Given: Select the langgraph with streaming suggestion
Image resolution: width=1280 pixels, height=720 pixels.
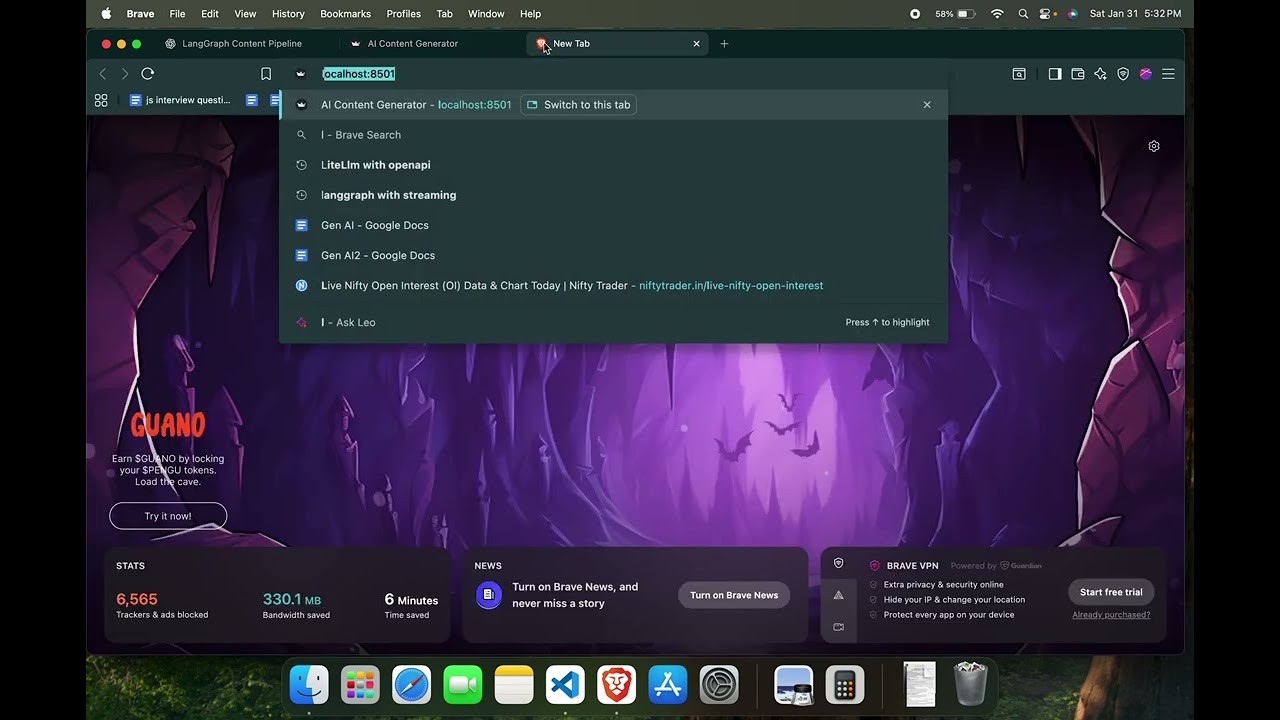Looking at the screenshot, I should (x=614, y=195).
